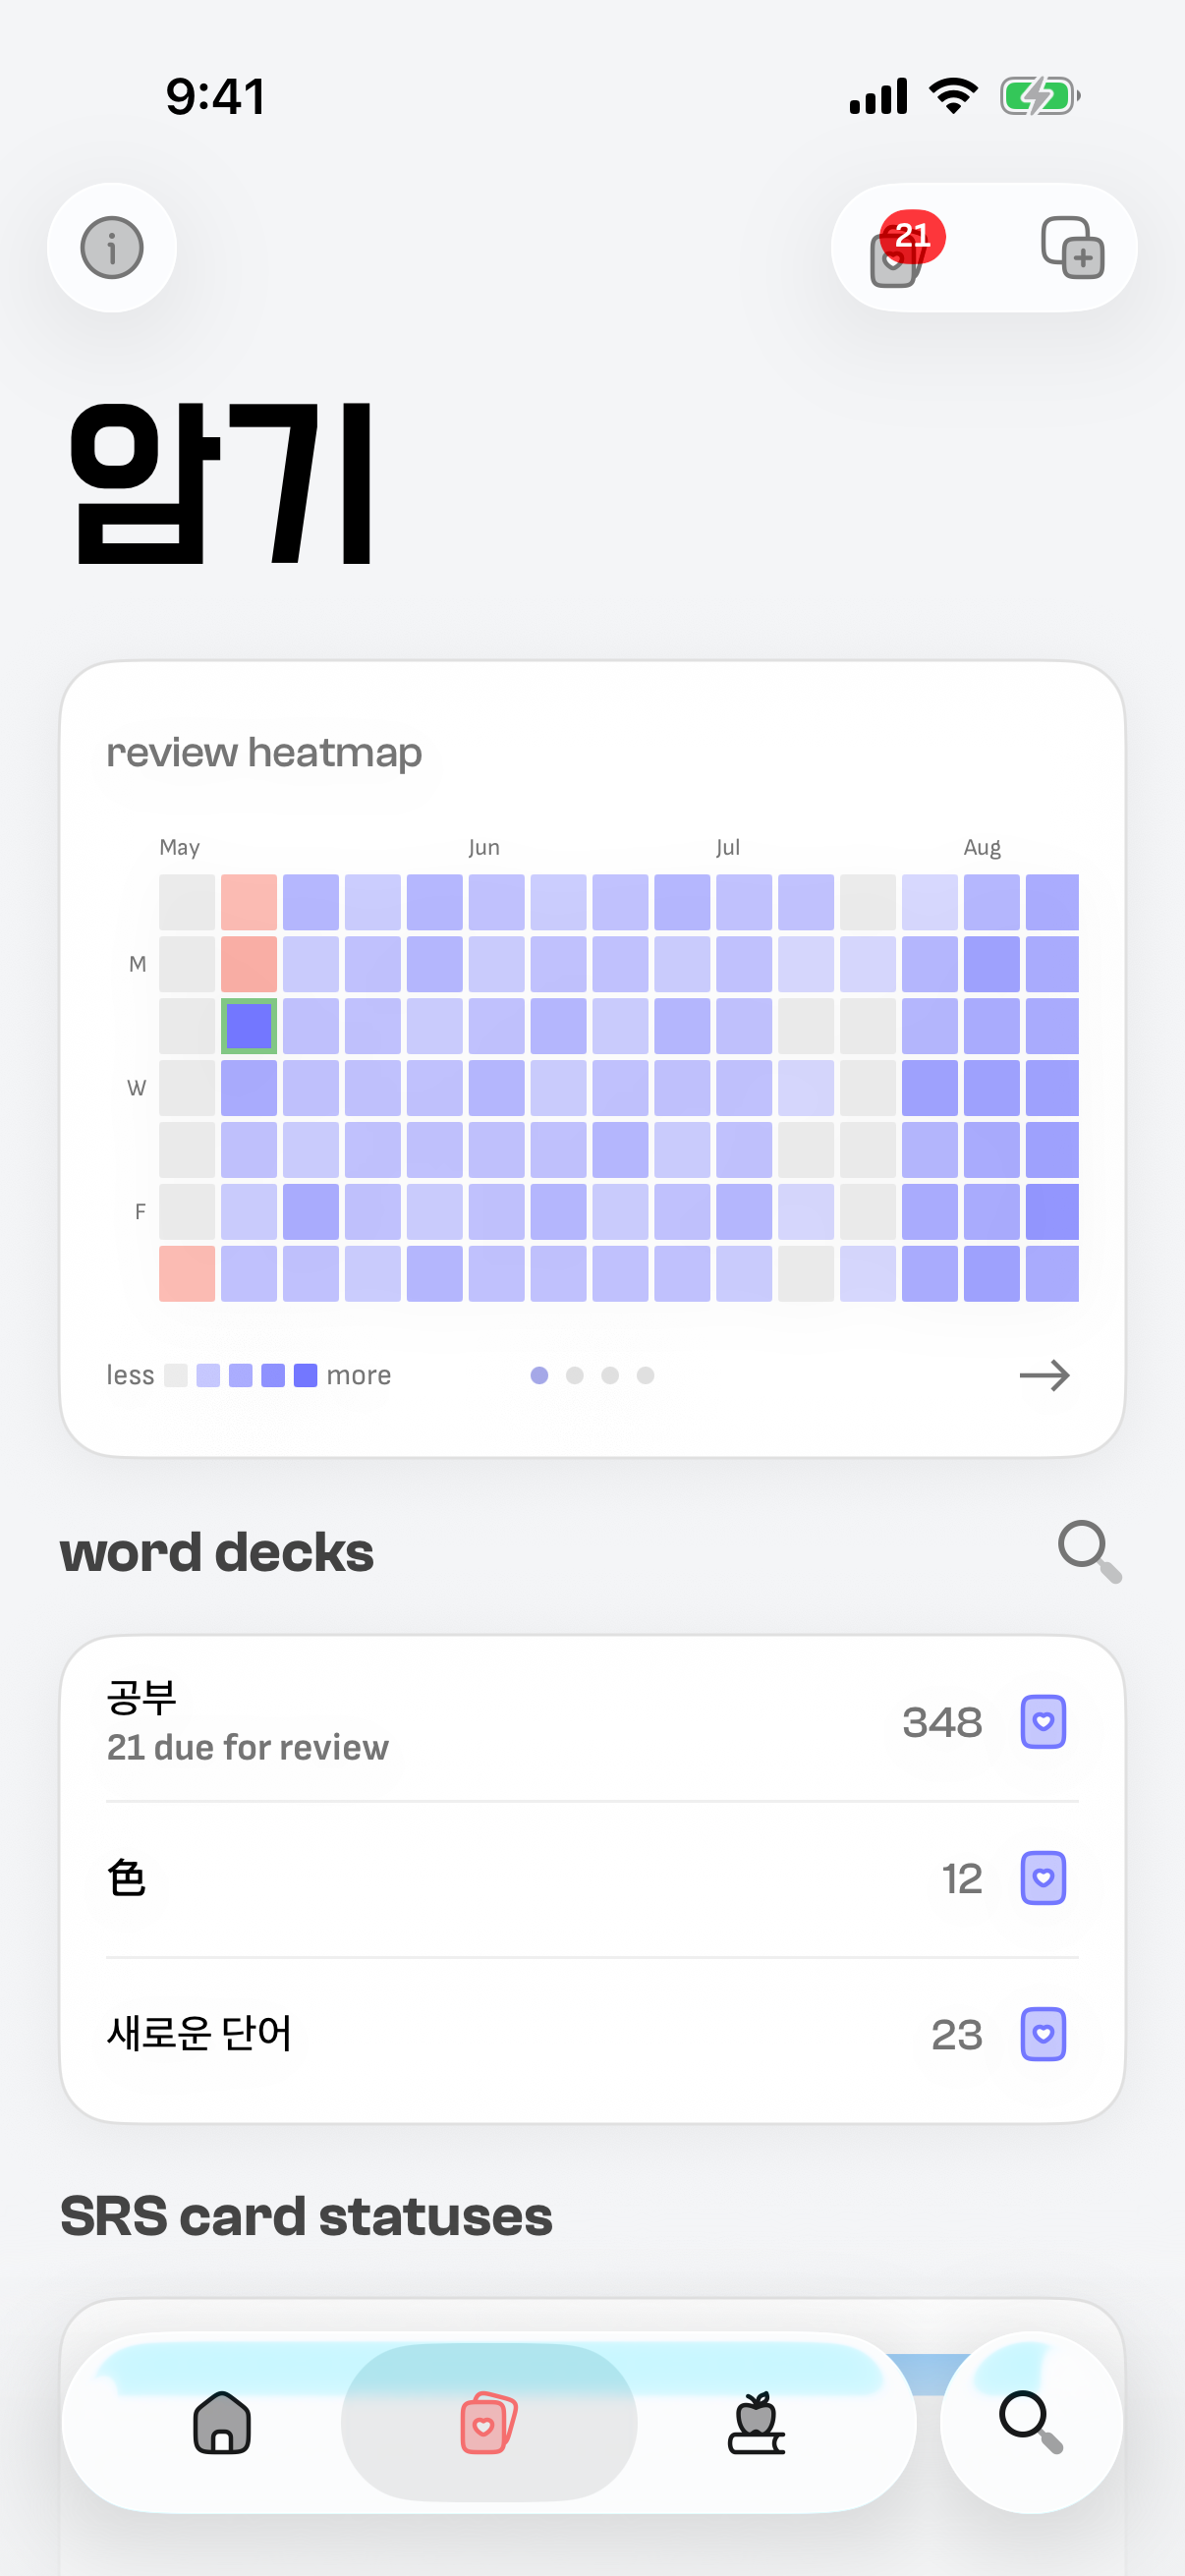
Task: Tap the Wi-Fi status icon
Action: pos(954,96)
